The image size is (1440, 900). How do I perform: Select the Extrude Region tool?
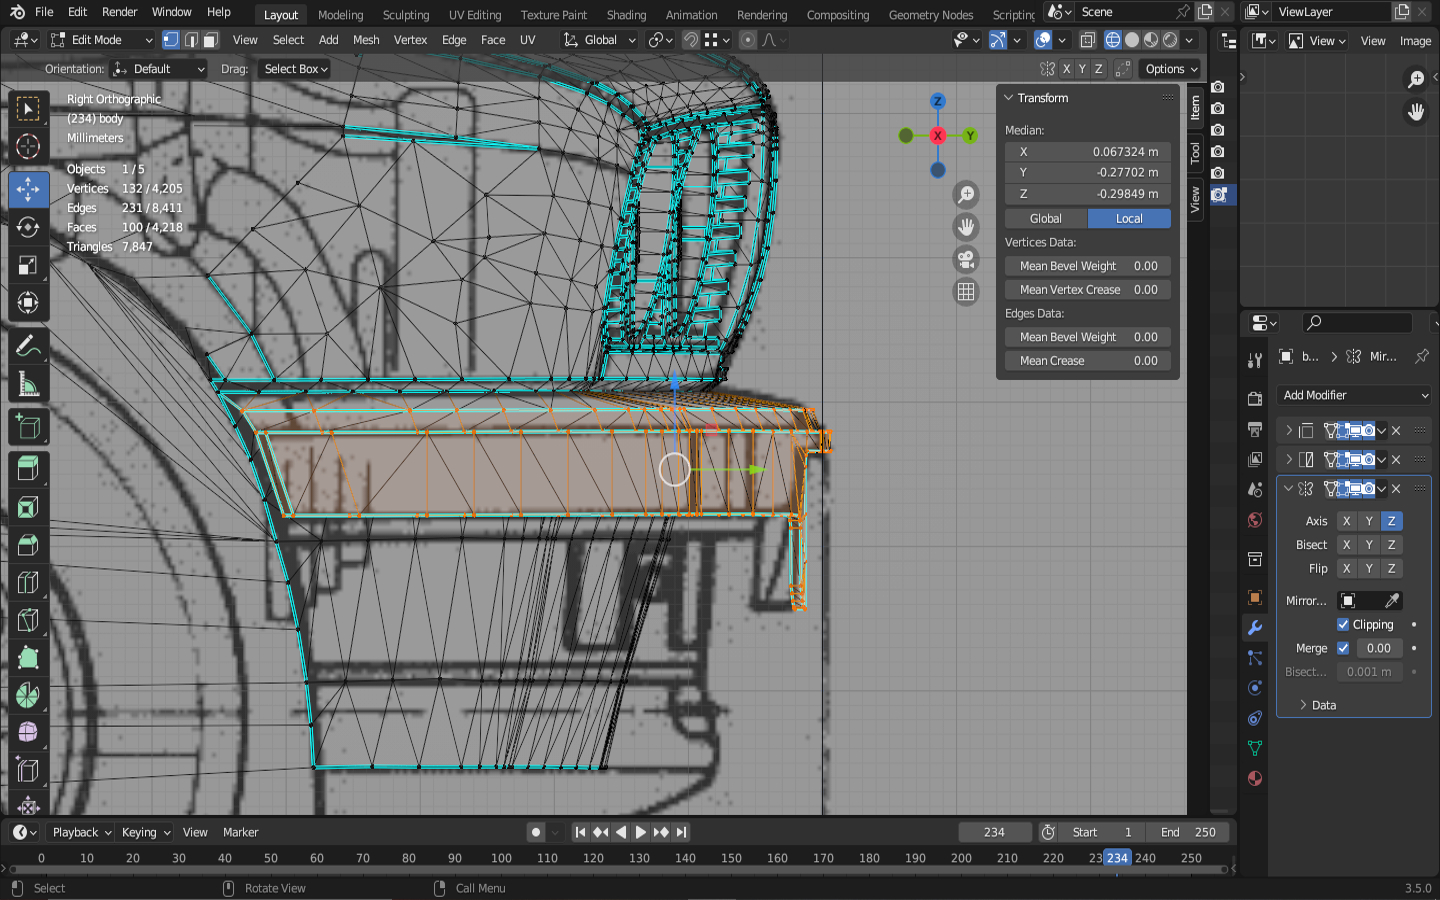coord(28,468)
